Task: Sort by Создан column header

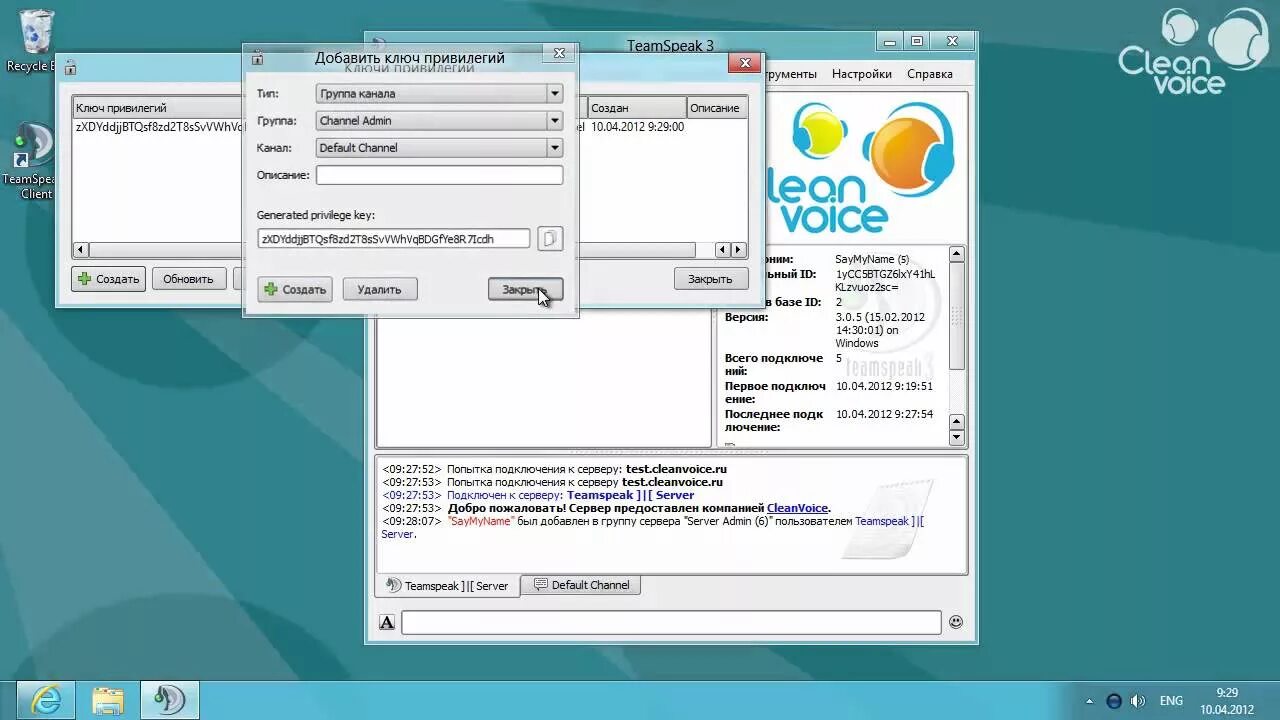Action: pyautogui.click(x=636, y=107)
